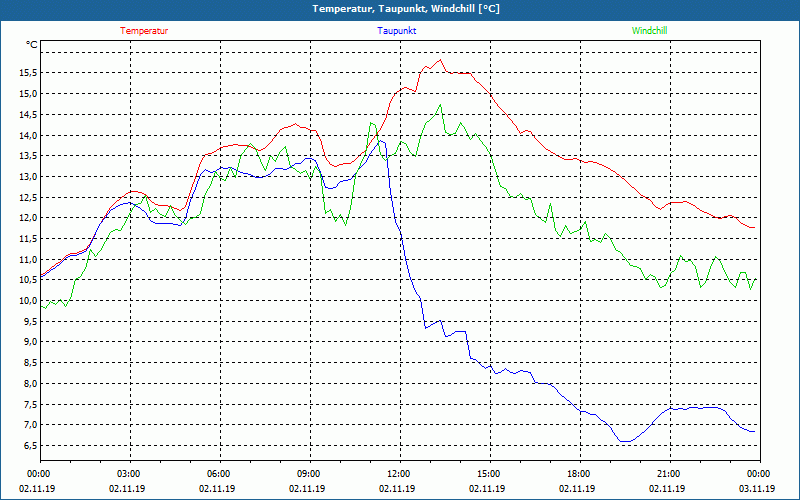Click the y-axis value '11,5'

coord(28,239)
